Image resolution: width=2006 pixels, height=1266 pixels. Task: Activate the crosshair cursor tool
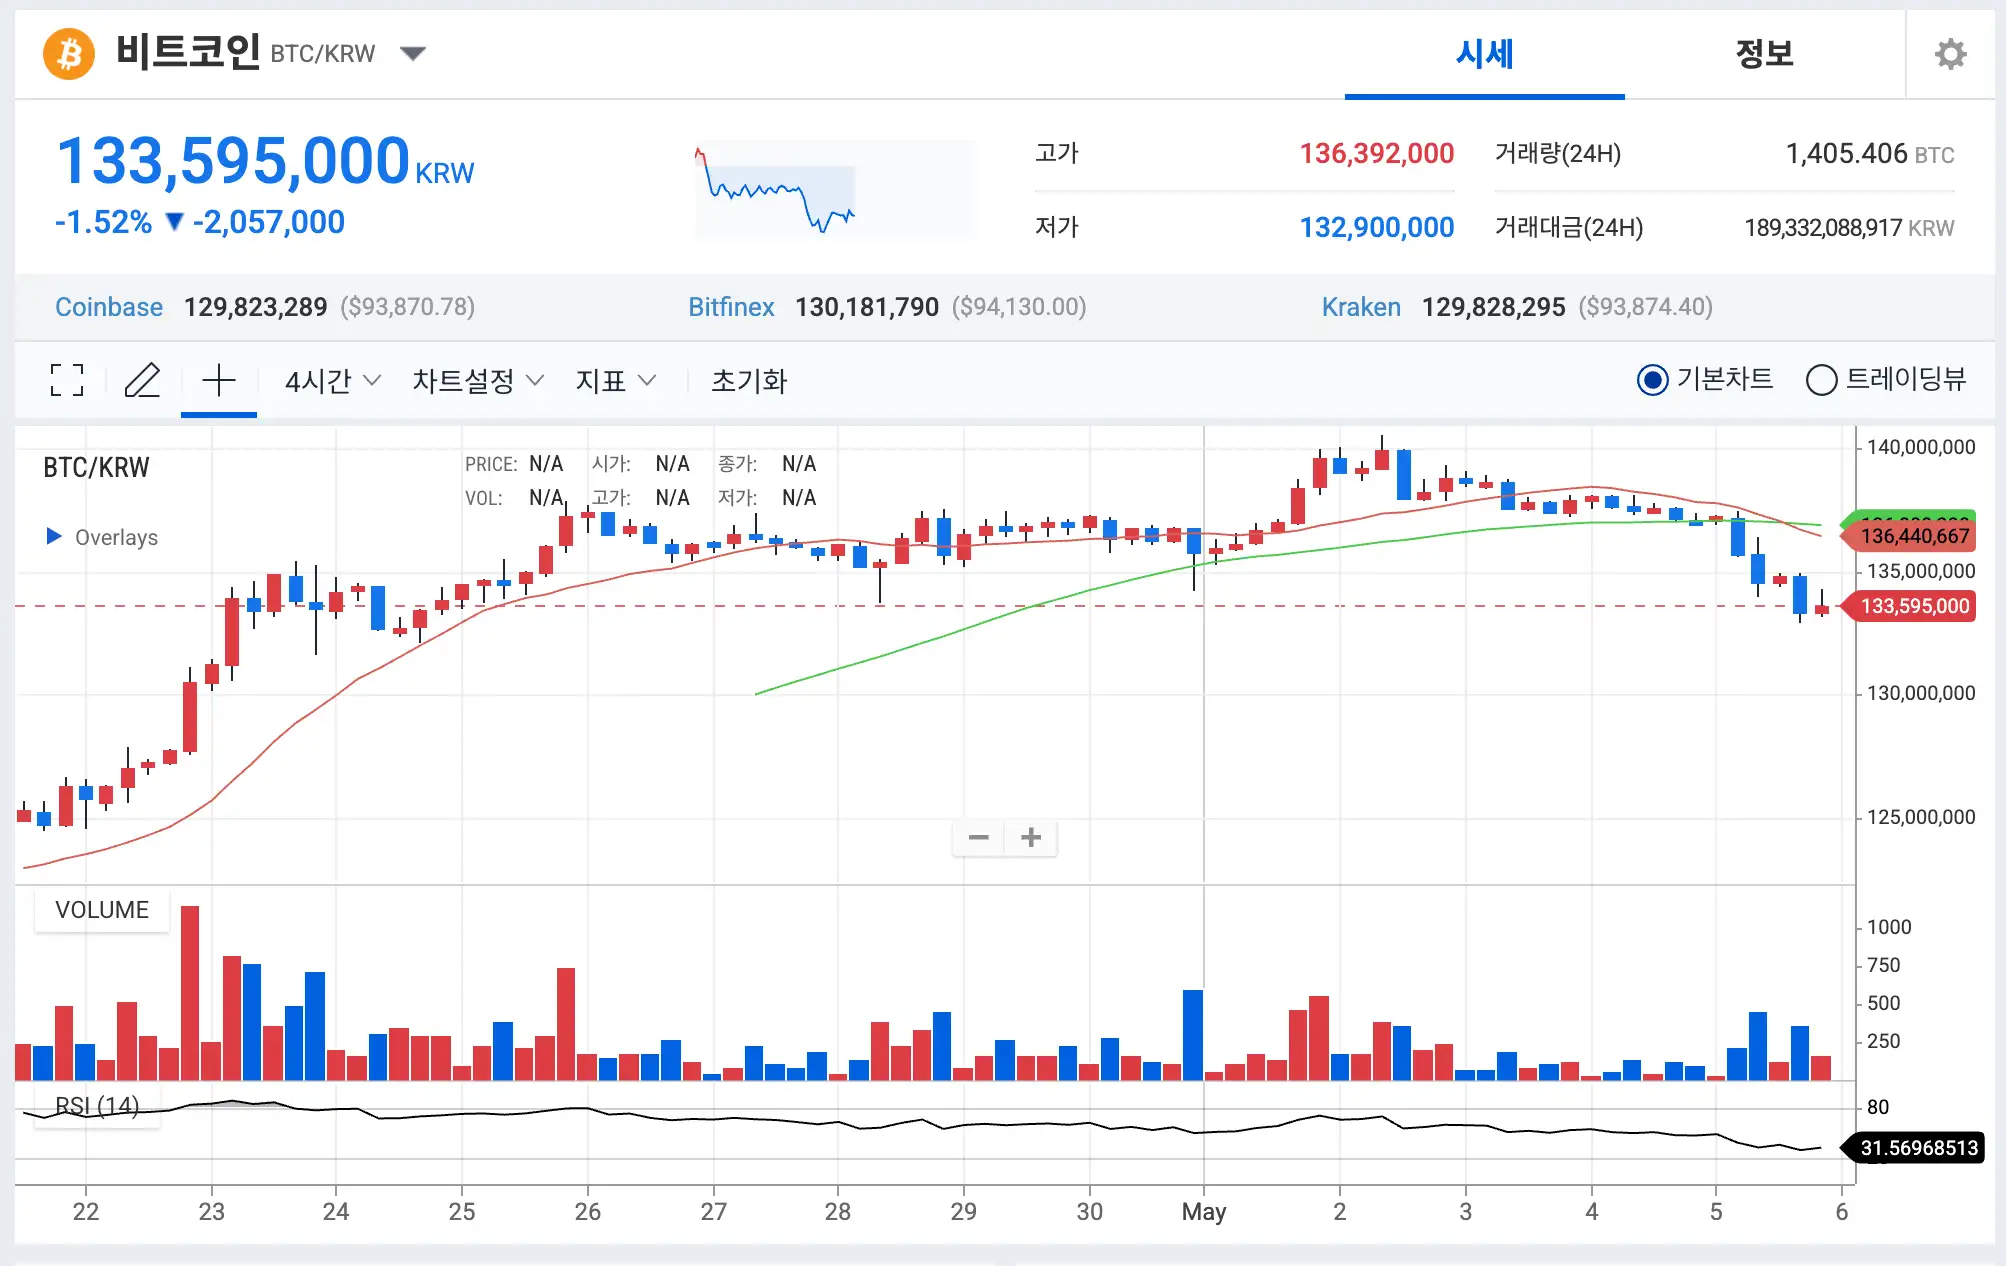tap(218, 380)
